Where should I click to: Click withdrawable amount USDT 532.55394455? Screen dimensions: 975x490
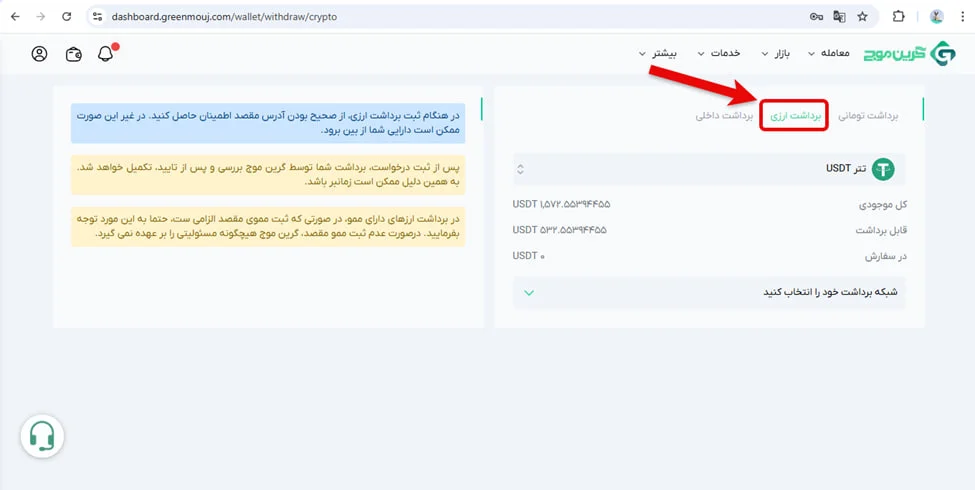point(560,230)
